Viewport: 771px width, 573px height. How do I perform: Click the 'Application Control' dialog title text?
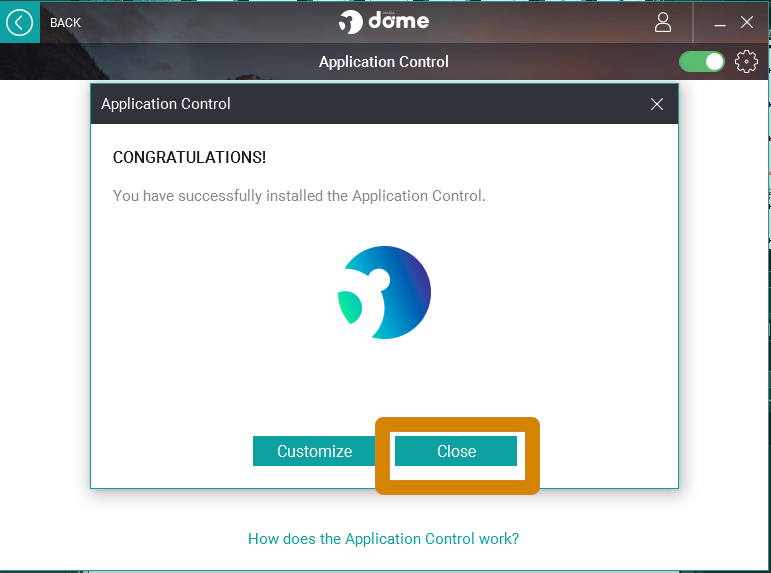point(166,104)
